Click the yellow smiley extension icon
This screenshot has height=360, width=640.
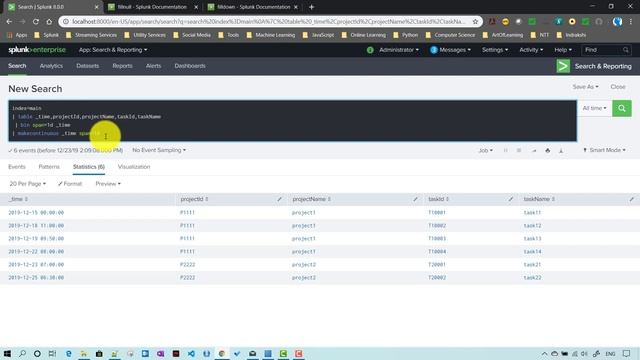[x=505, y=22]
